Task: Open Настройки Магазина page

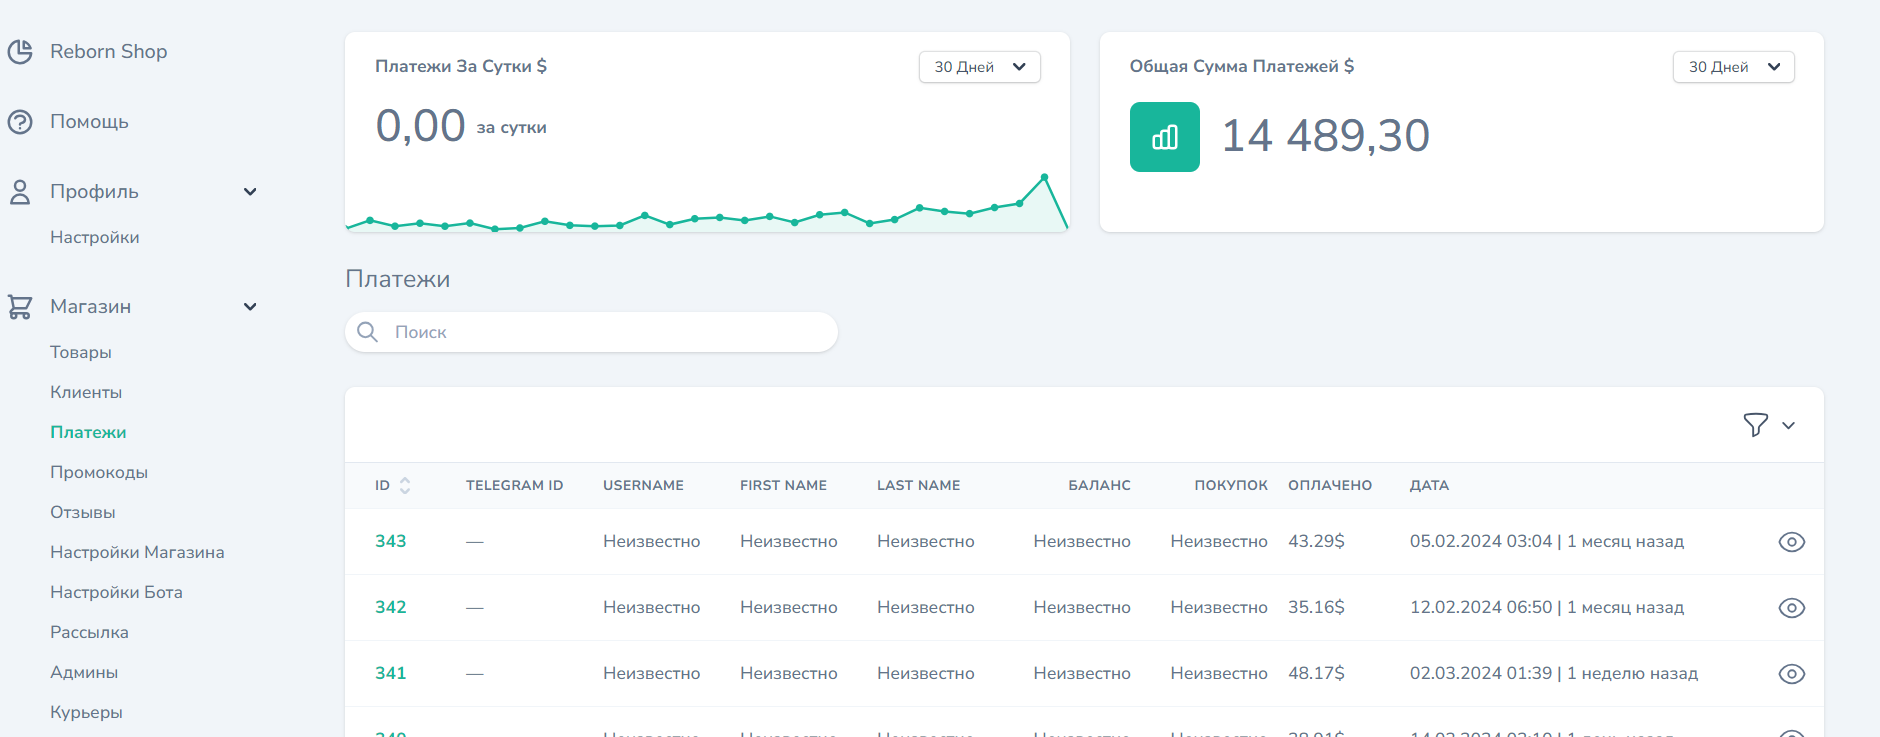Action: coord(137,552)
